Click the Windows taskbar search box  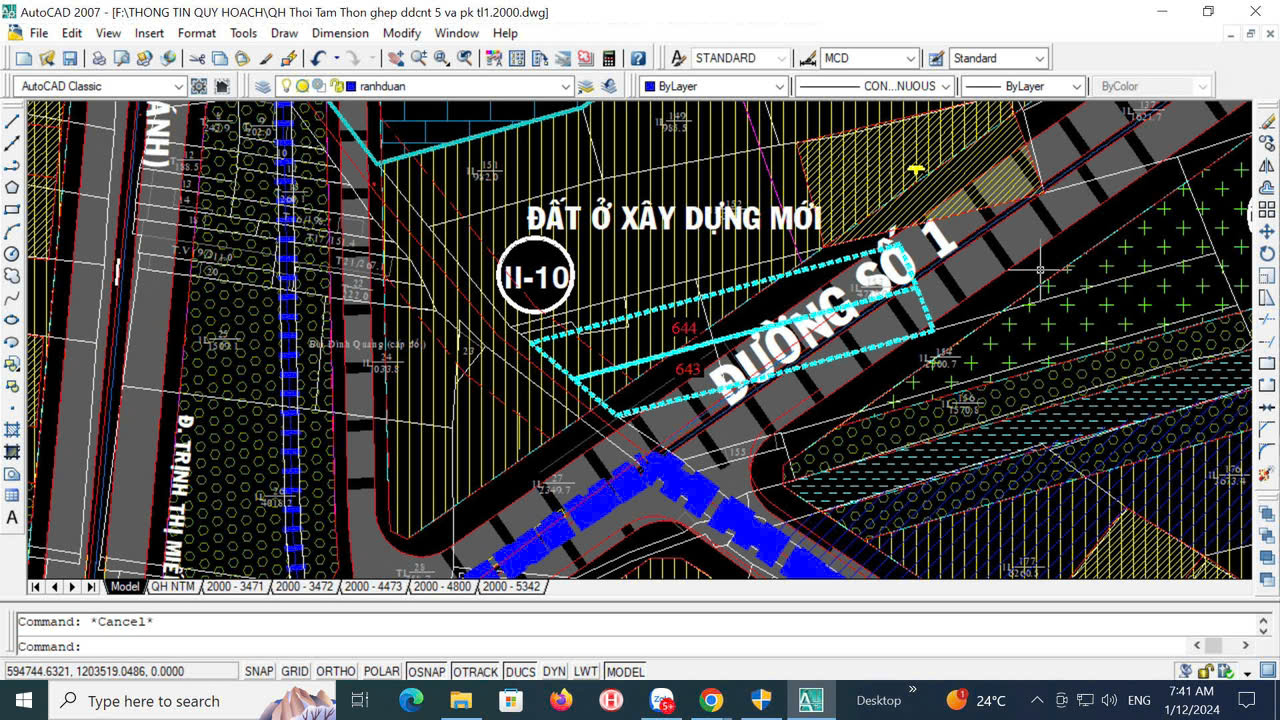coord(153,701)
